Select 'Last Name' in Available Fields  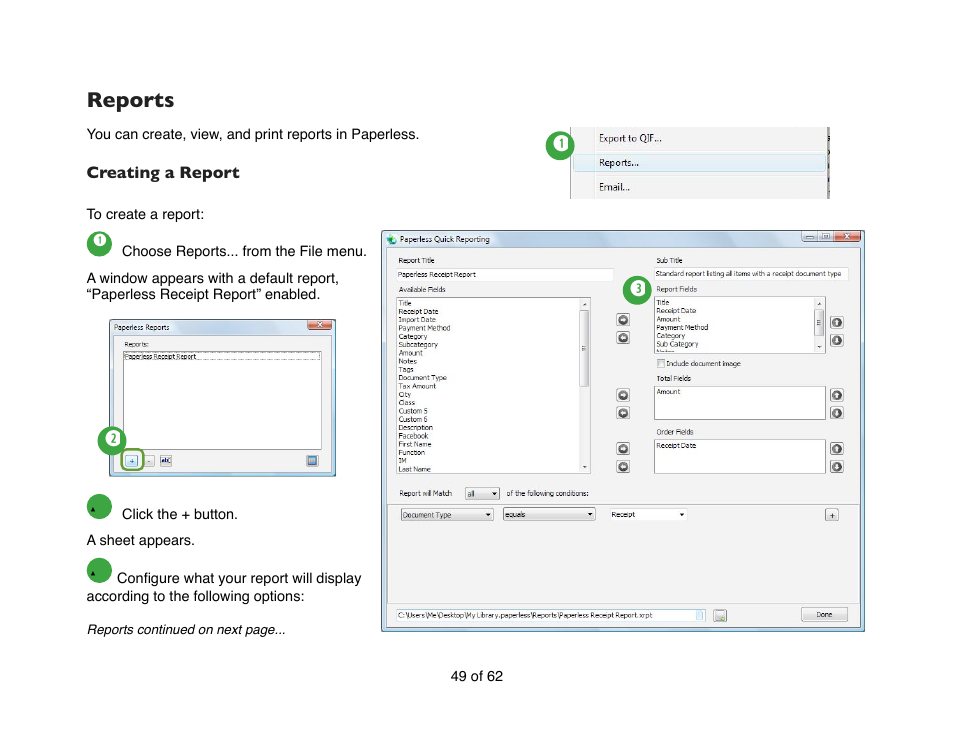click(x=414, y=470)
